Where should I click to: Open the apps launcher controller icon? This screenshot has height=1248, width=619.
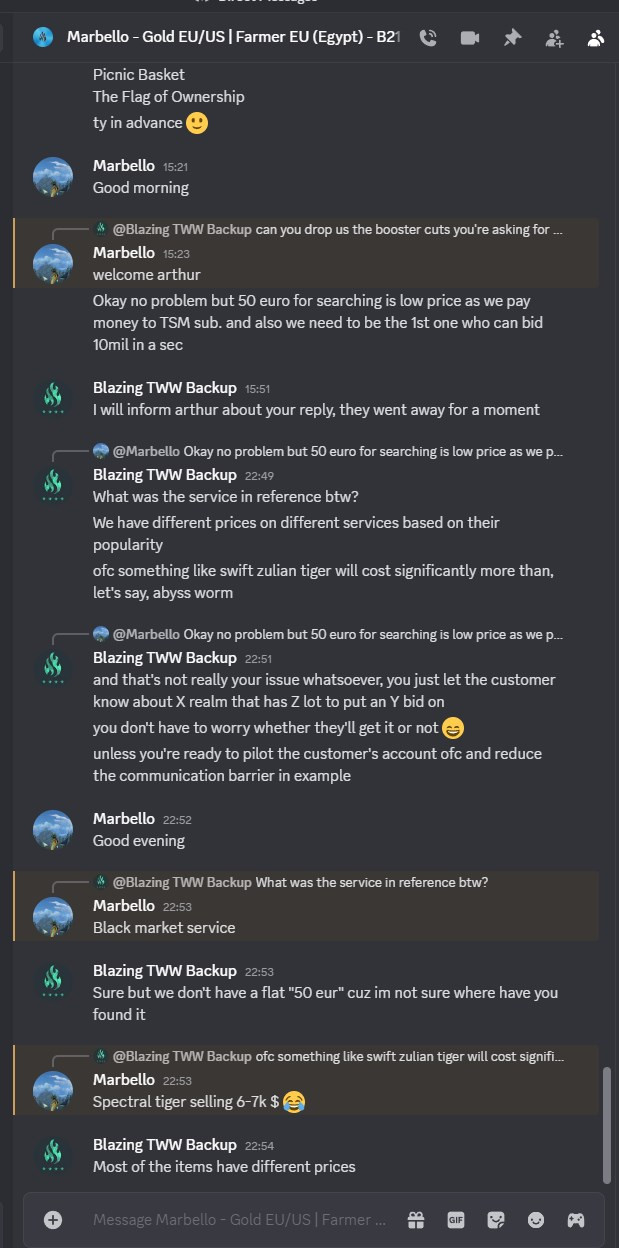coord(576,1219)
